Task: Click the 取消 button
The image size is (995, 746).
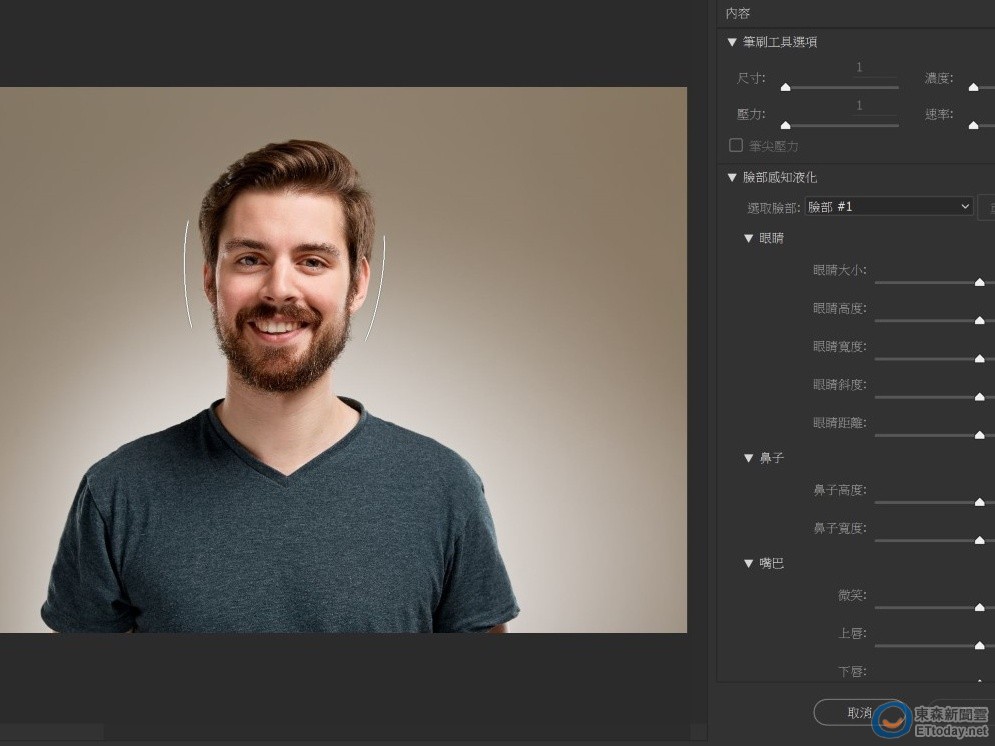Action: point(859,712)
